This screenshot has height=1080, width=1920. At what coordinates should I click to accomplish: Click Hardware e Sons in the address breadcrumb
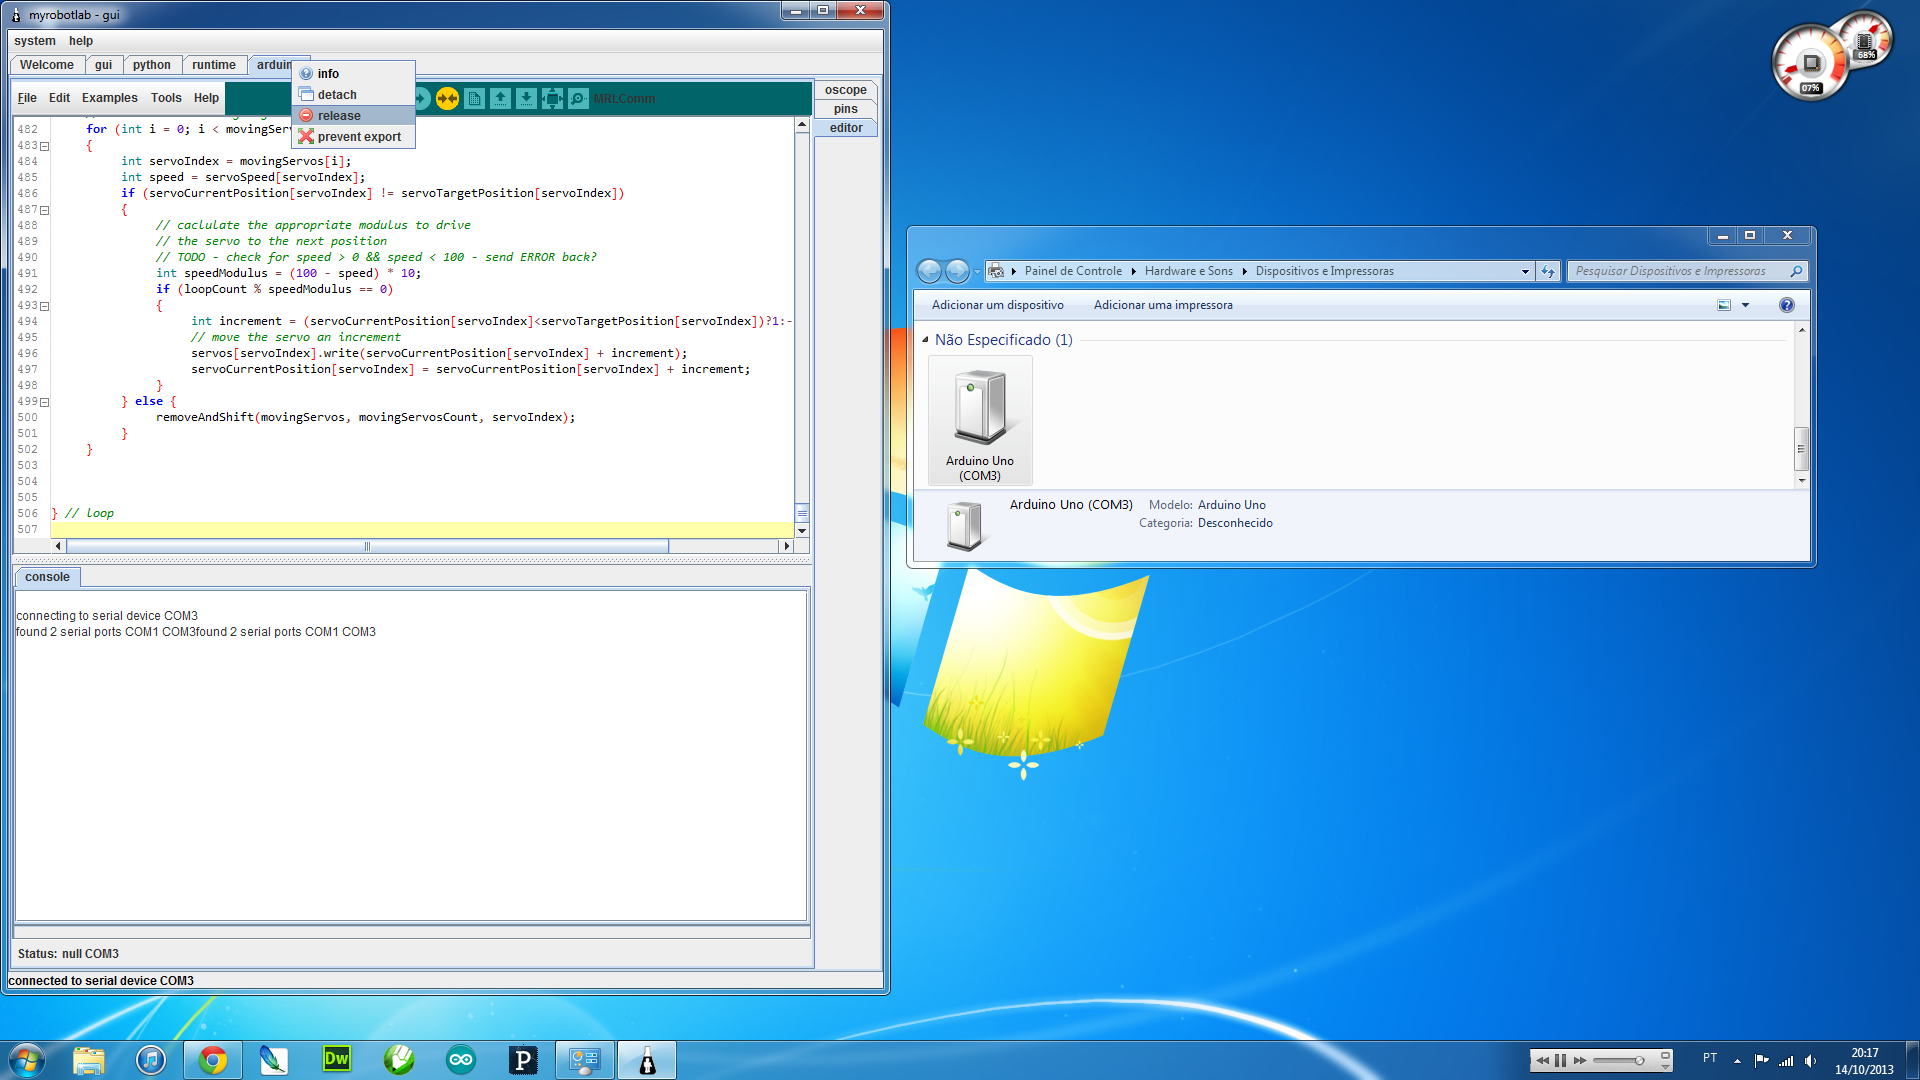(1189, 271)
